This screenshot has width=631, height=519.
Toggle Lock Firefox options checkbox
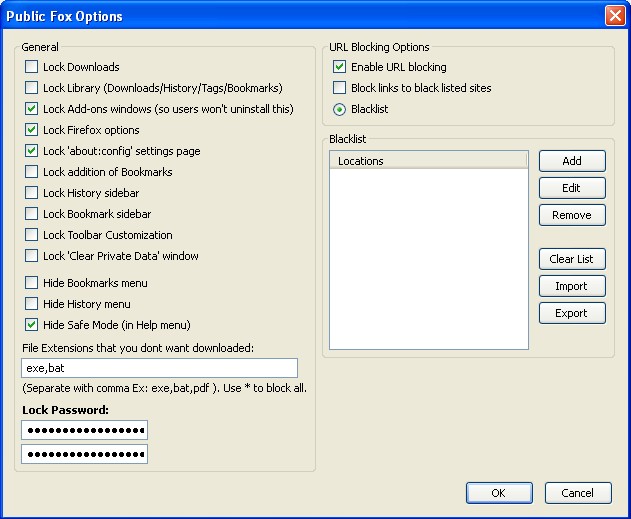pos(31,129)
